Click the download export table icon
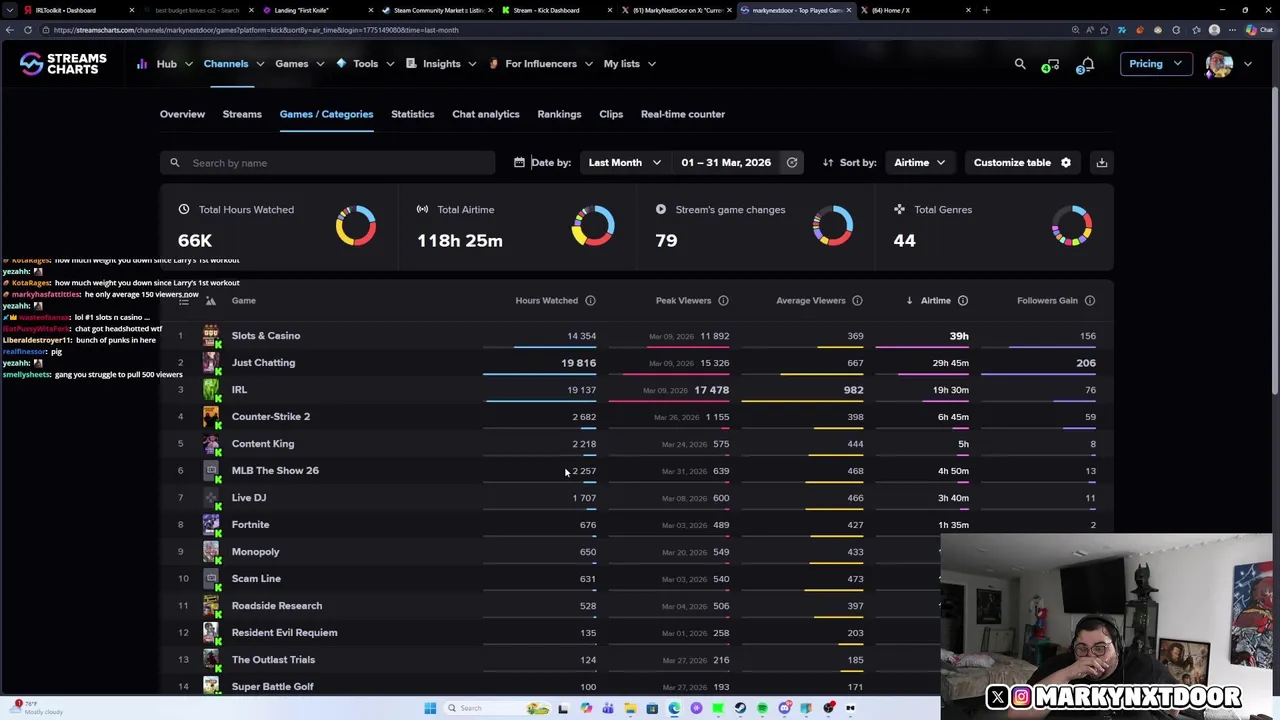The width and height of the screenshot is (1280, 720). pos(1101,162)
